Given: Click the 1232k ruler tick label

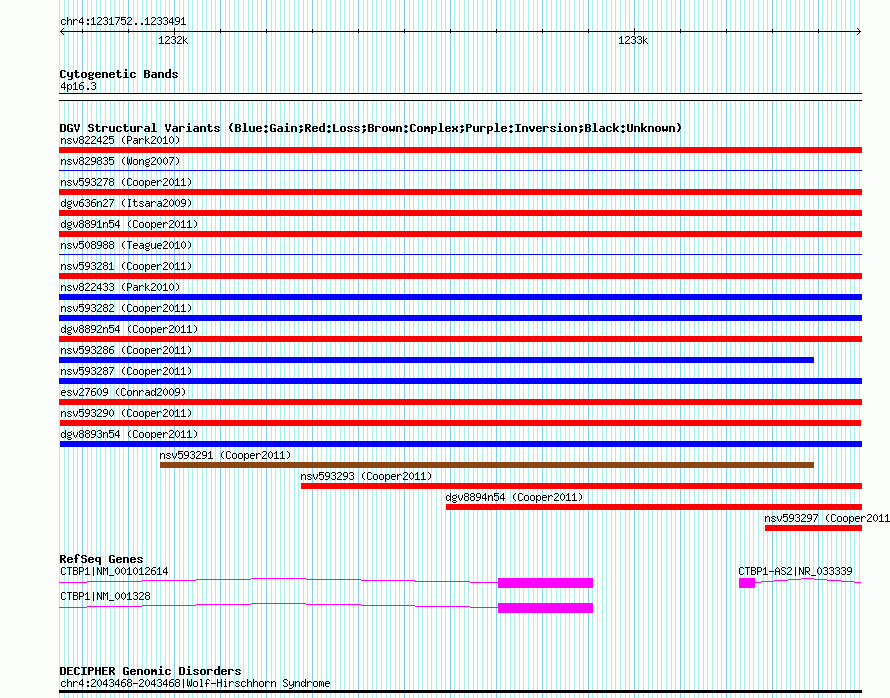Looking at the screenshot, I should tap(173, 40).
